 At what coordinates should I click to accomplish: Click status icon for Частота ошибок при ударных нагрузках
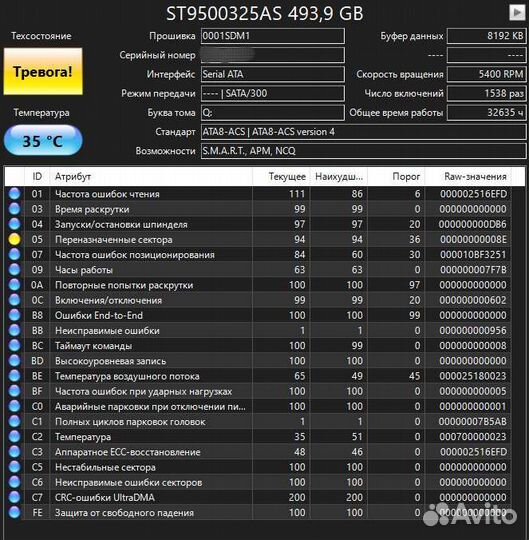click(14, 391)
